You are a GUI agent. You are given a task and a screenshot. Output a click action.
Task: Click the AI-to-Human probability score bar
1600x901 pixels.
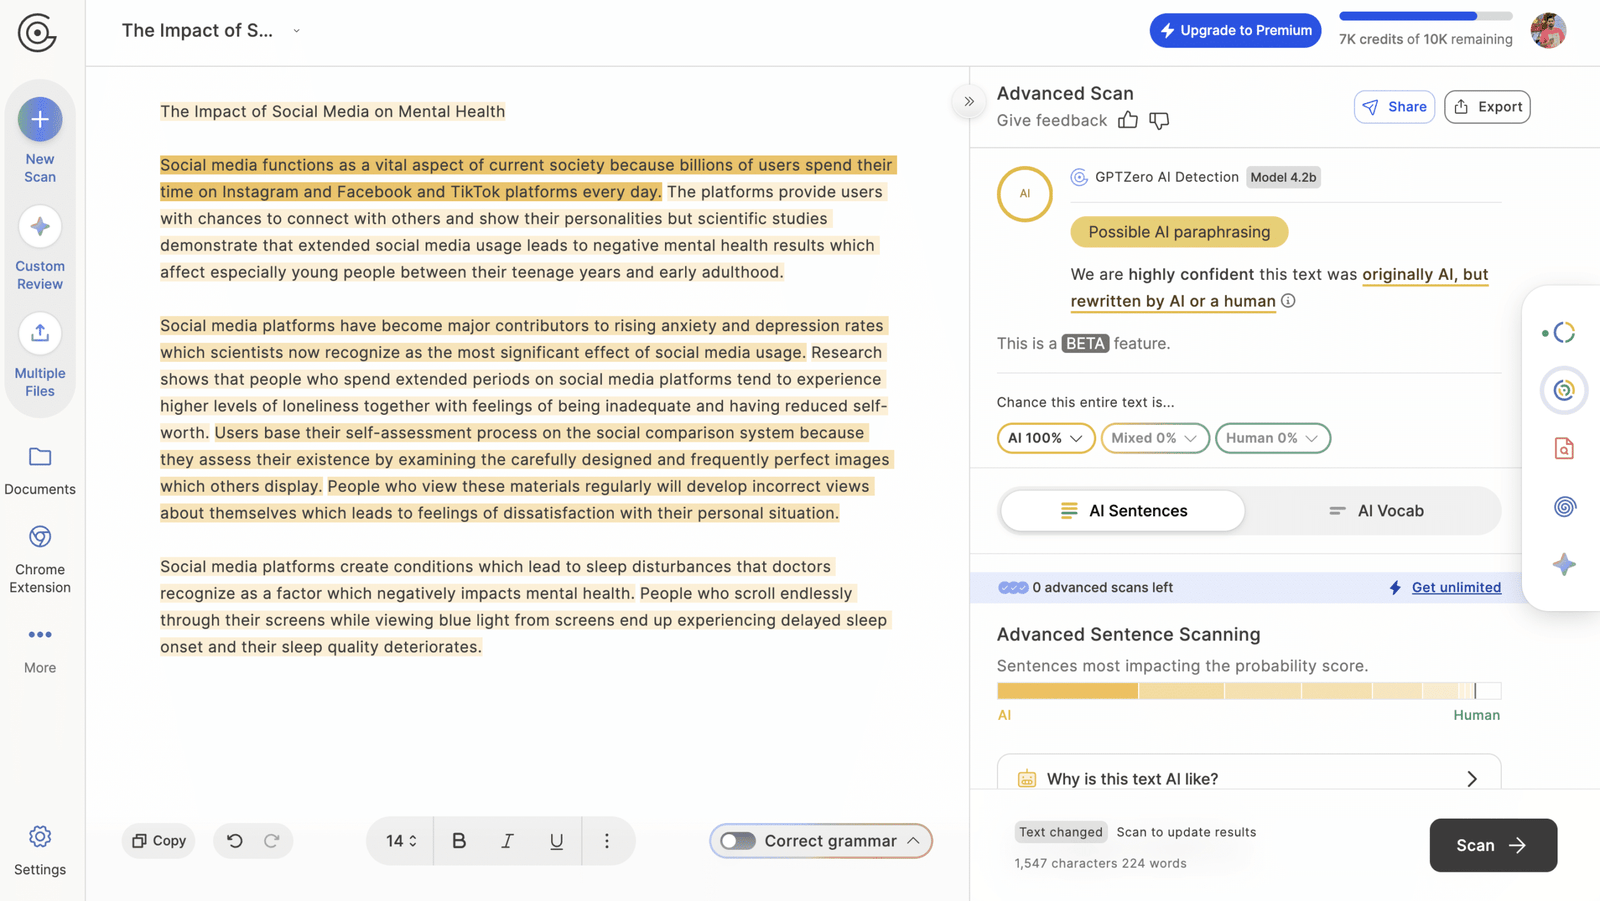[x=1248, y=691]
